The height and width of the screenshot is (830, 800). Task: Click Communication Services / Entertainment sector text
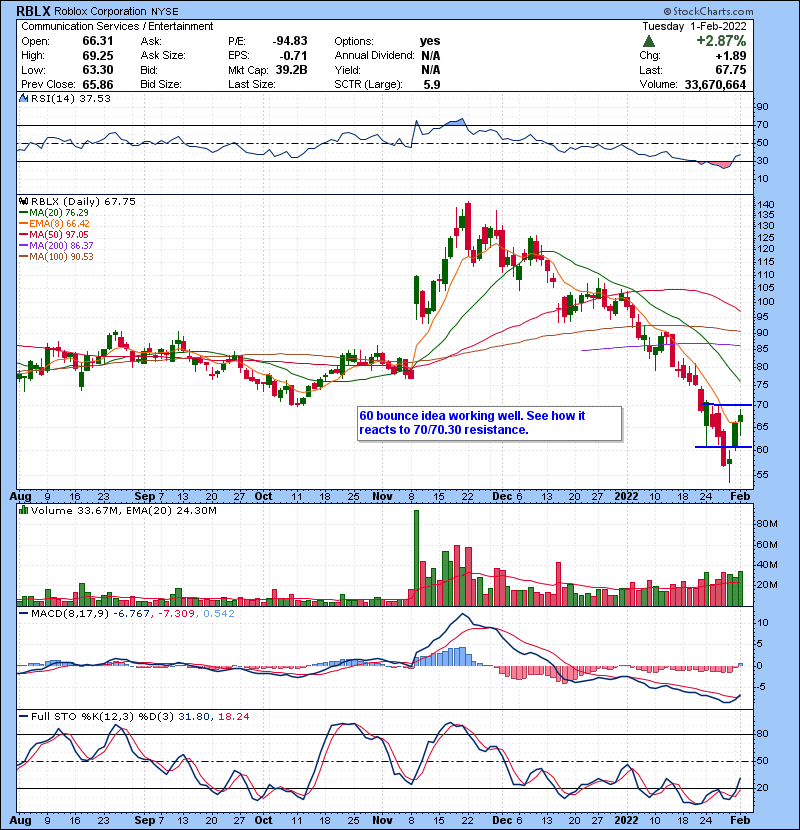coord(117,26)
